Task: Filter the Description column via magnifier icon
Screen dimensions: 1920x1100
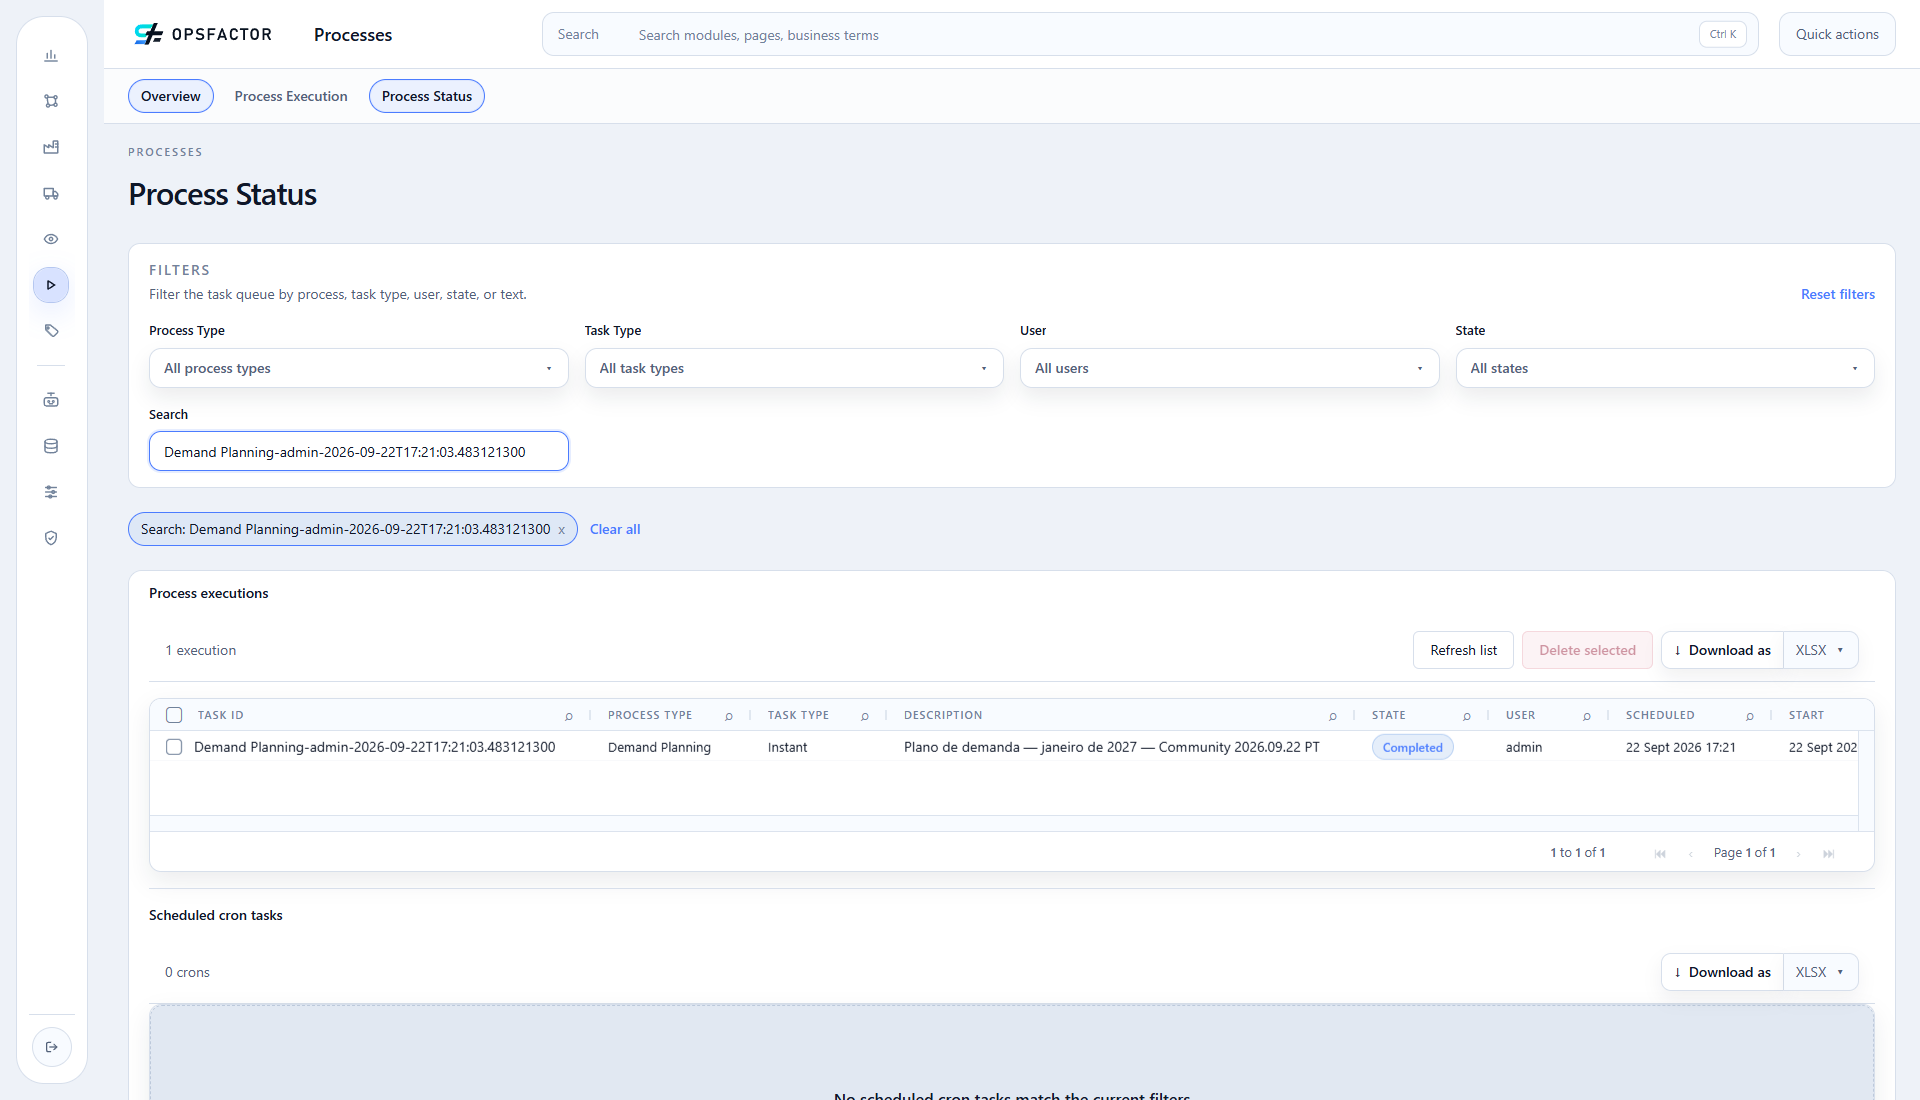Action: (1333, 716)
